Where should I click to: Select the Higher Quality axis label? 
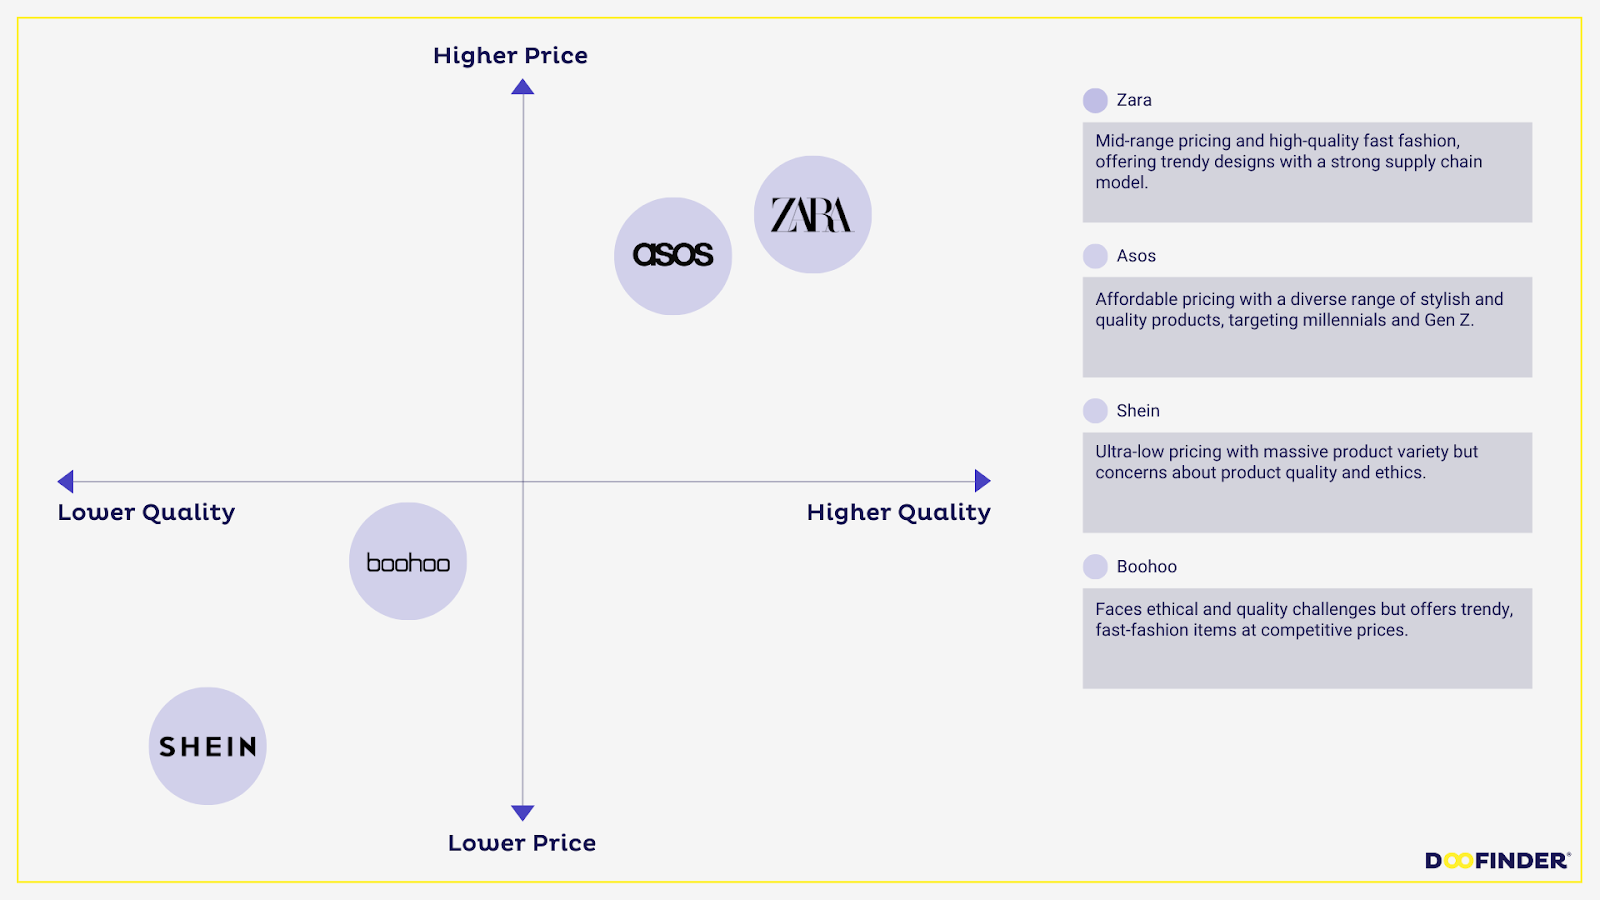pos(898,513)
